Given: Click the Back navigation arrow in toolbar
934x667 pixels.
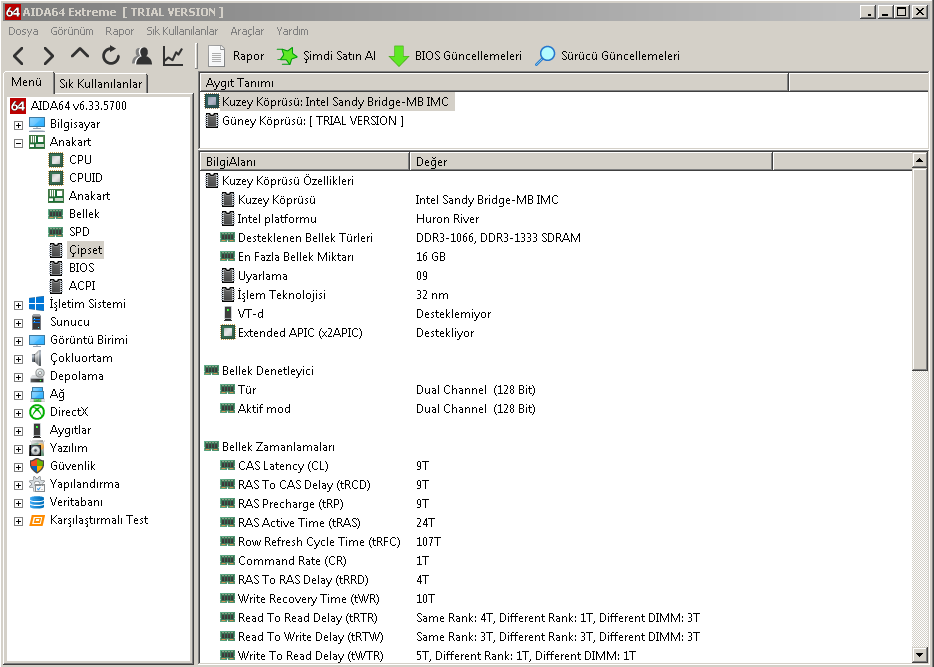Looking at the screenshot, I should pos(19,56).
